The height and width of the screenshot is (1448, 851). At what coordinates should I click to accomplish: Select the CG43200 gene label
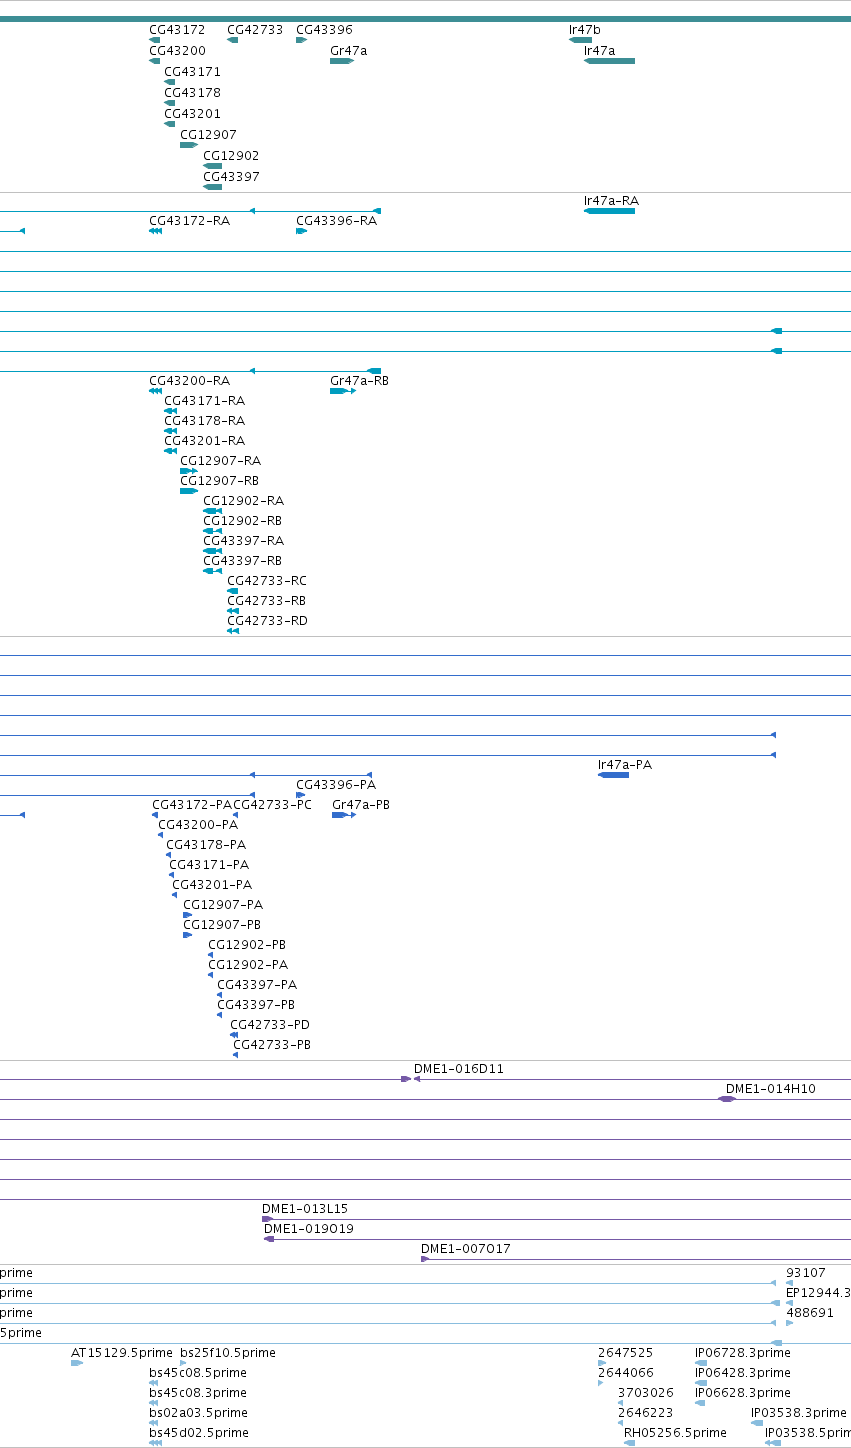[177, 51]
